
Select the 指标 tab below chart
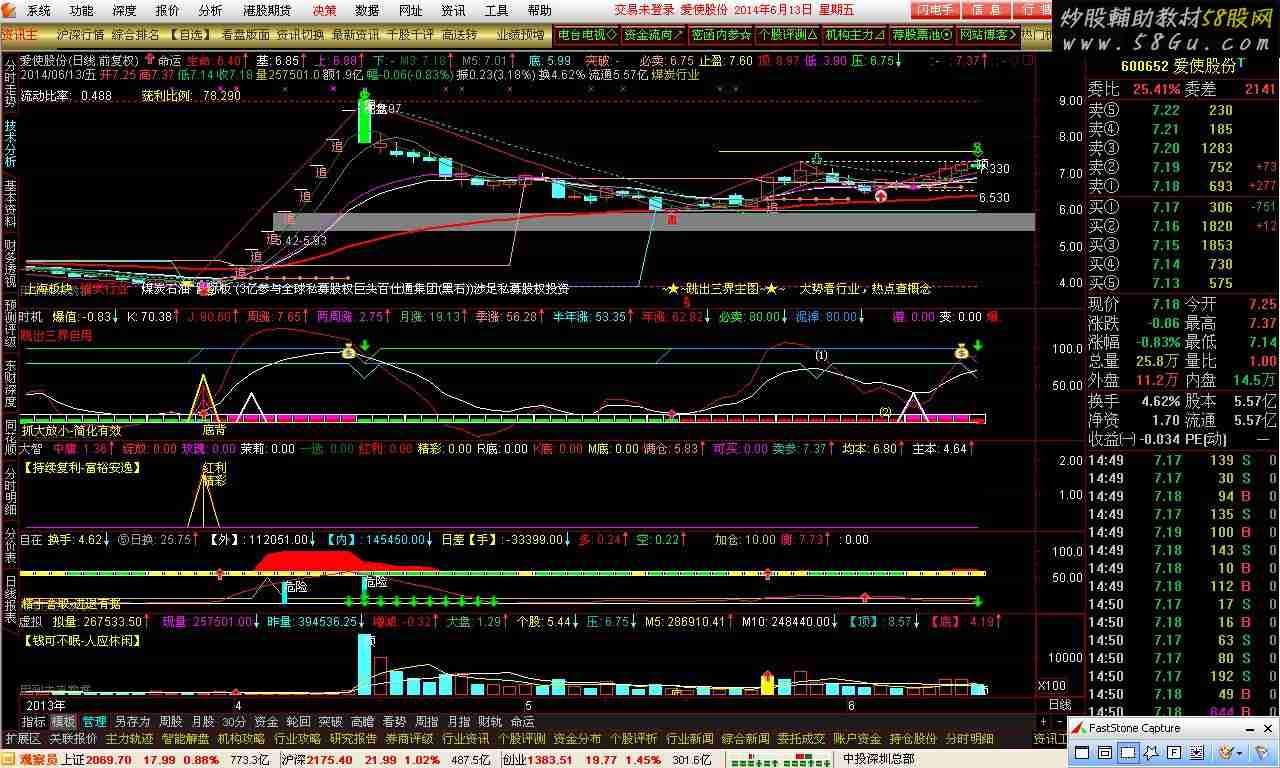click(33, 721)
